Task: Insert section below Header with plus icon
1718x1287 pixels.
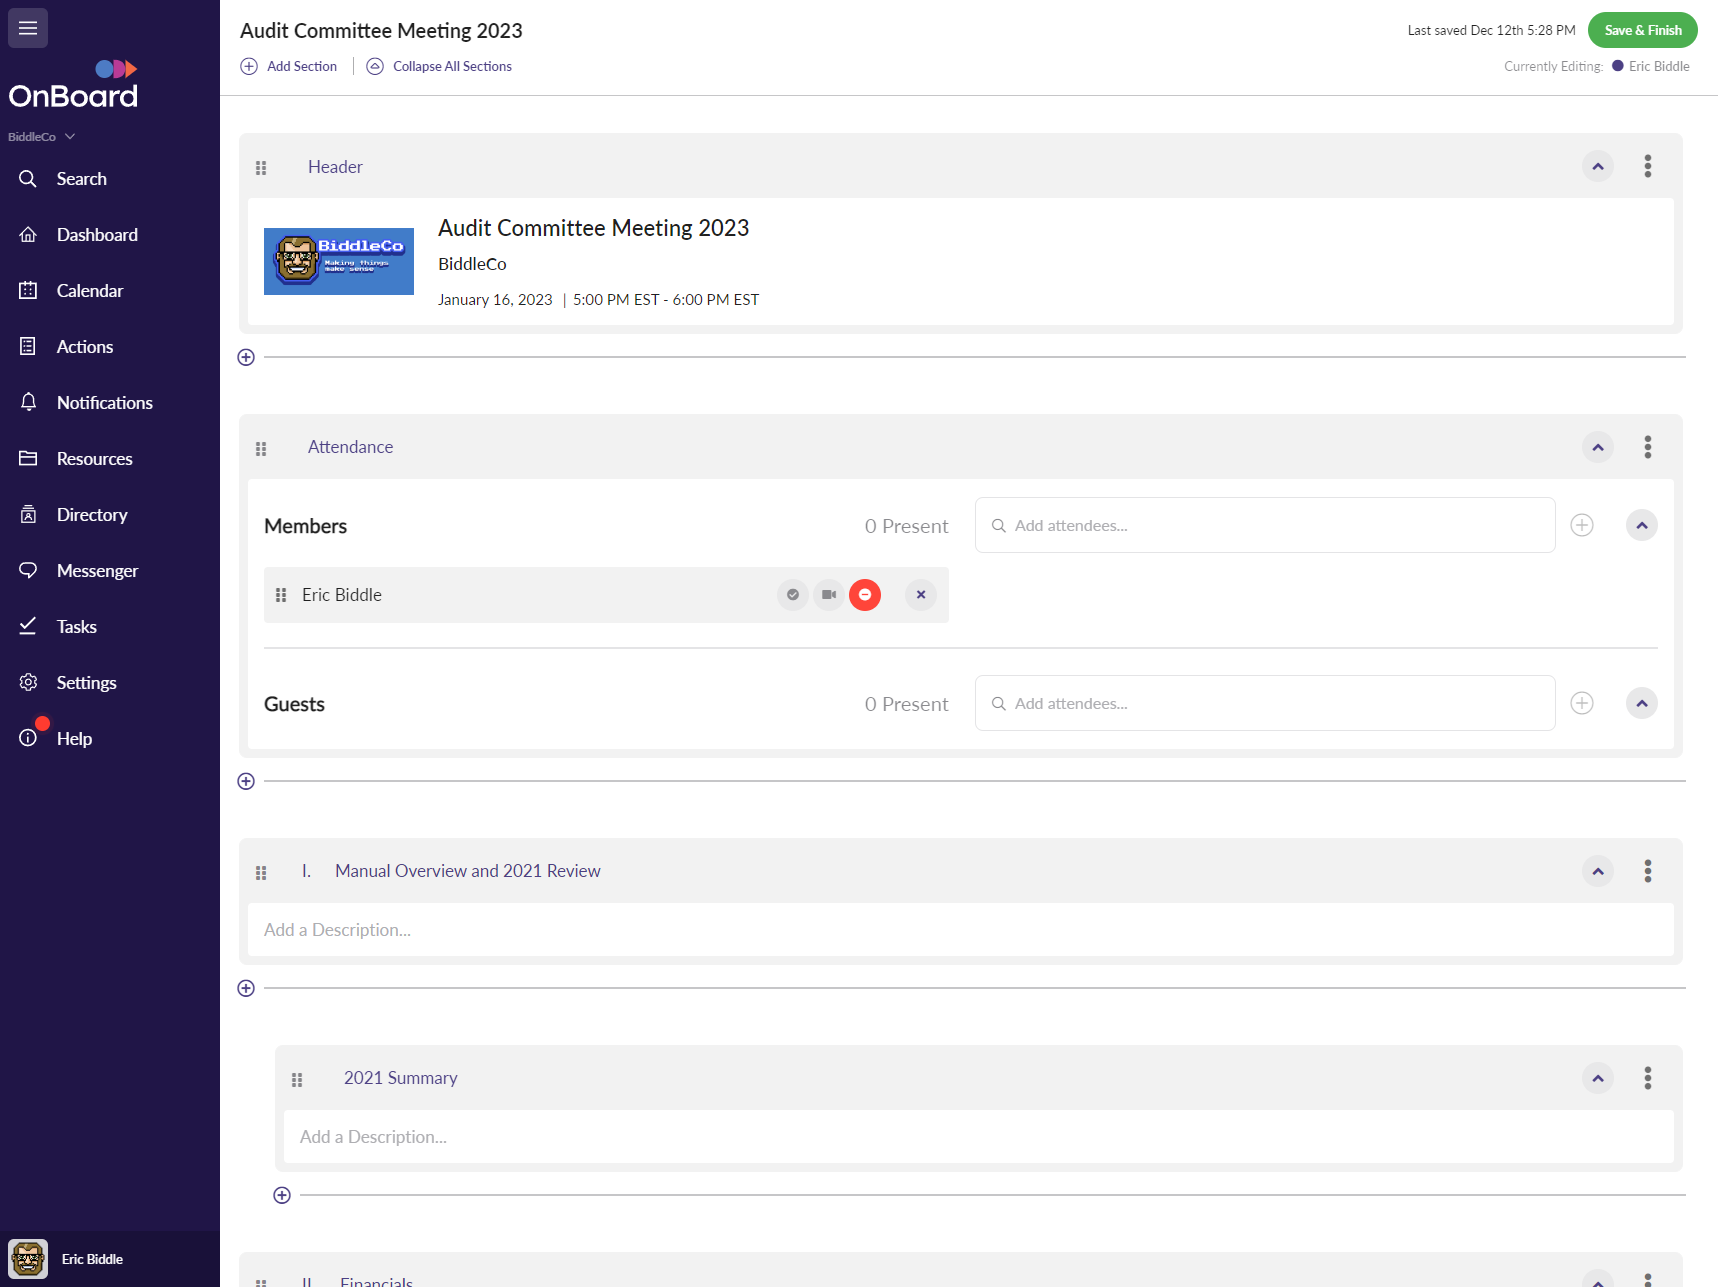Action: (246, 357)
